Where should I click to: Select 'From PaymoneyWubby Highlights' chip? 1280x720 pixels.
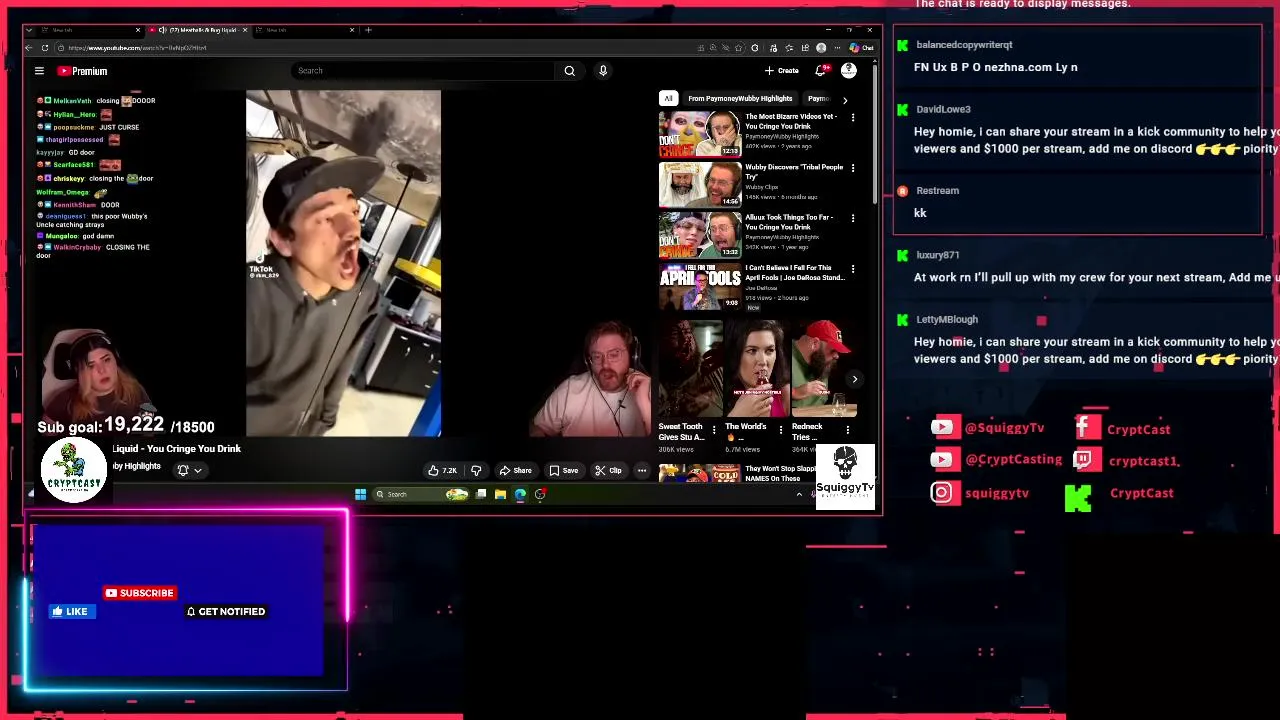click(x=740, y=99)
